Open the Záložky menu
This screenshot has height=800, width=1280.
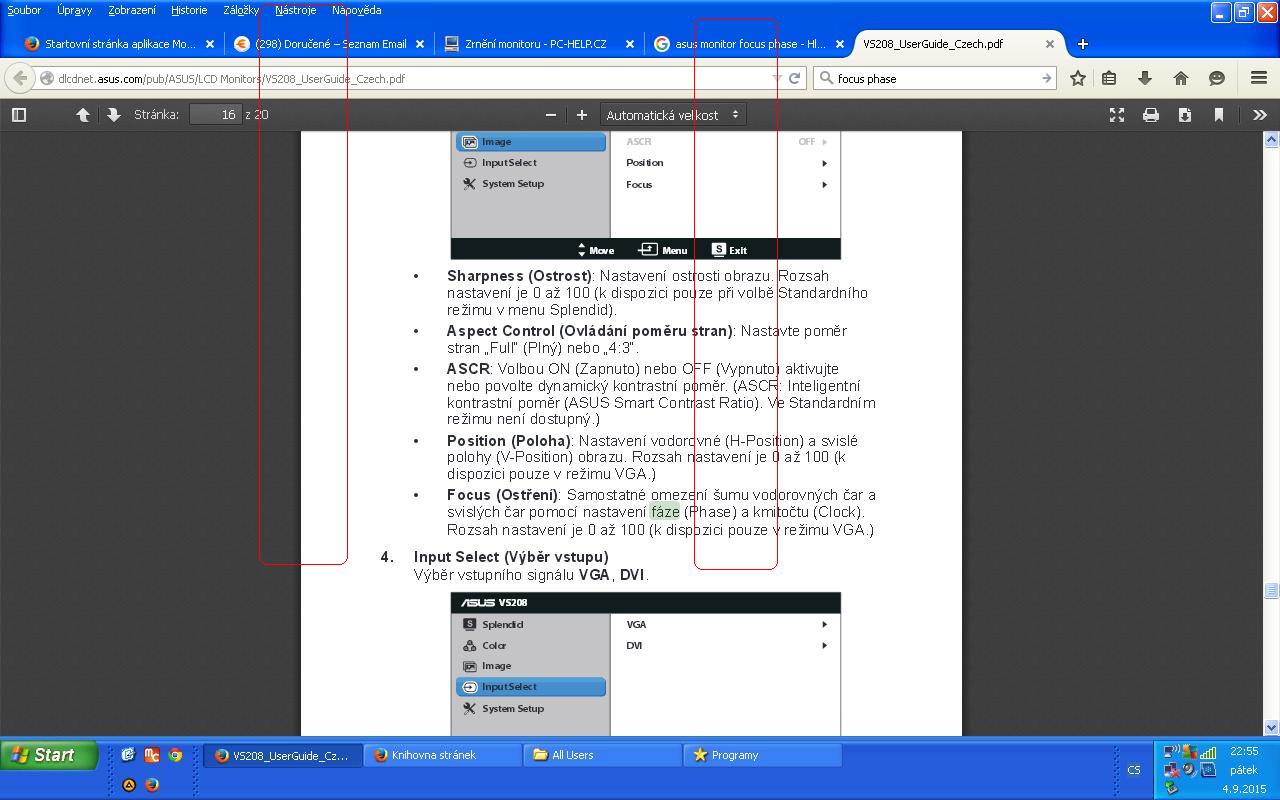pos(241,10)
